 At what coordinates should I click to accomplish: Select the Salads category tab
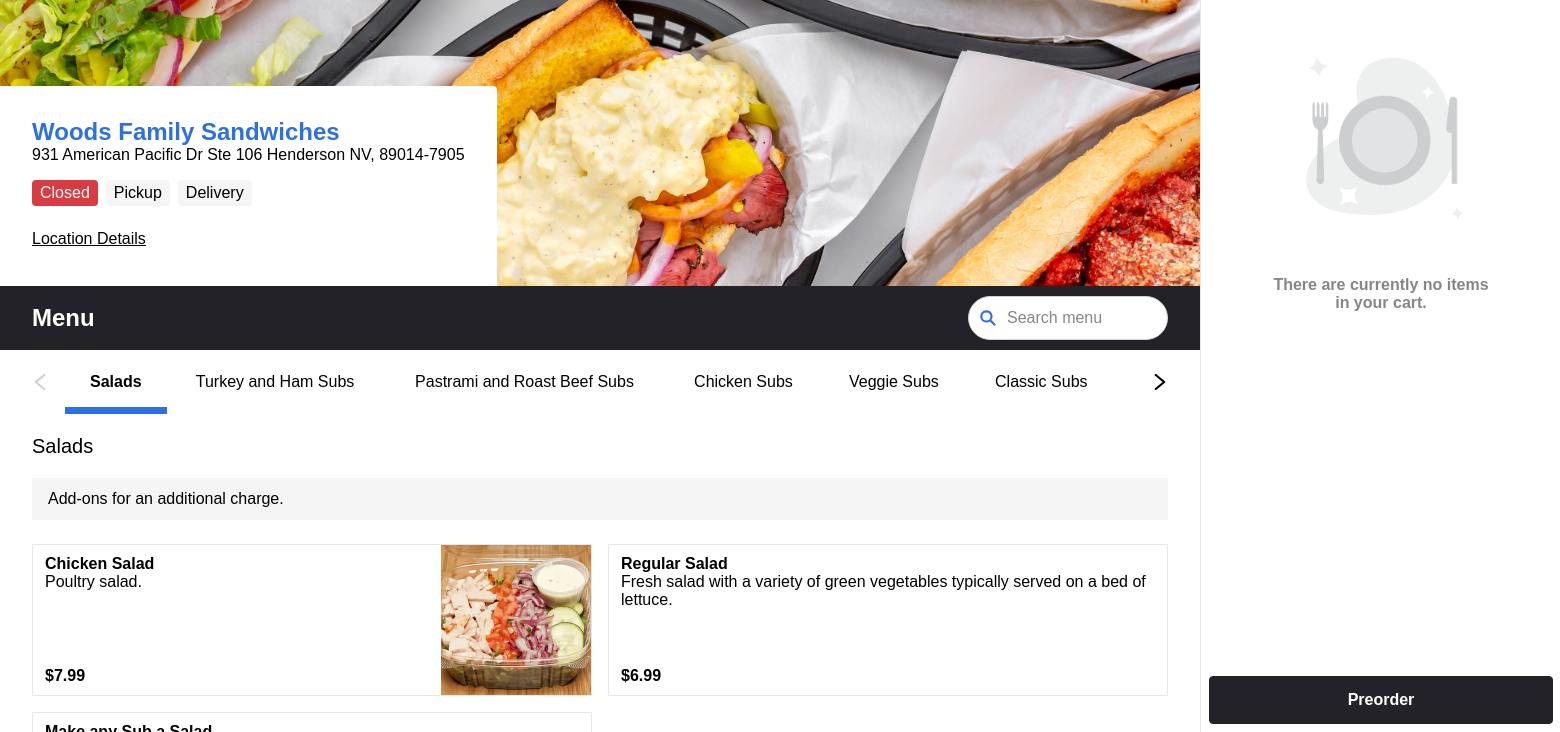click(x=116, y=382)
